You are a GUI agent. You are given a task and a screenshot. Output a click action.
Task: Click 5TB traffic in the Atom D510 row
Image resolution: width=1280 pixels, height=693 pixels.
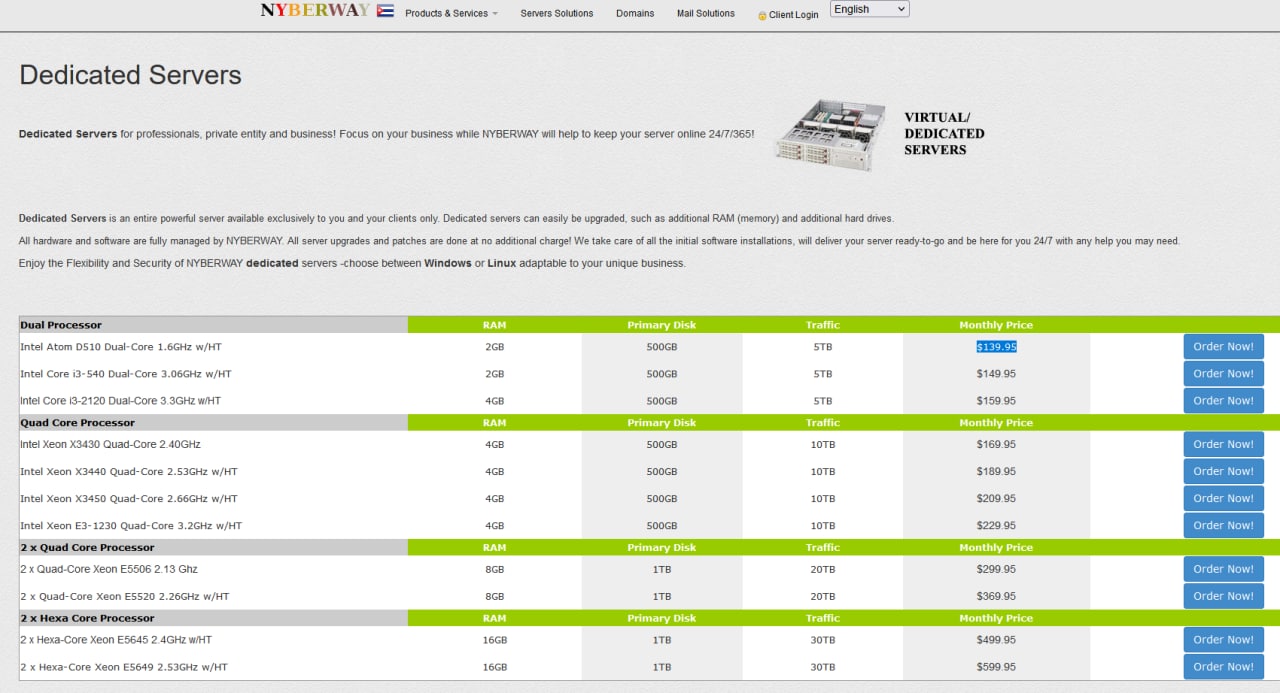[823, 347]
